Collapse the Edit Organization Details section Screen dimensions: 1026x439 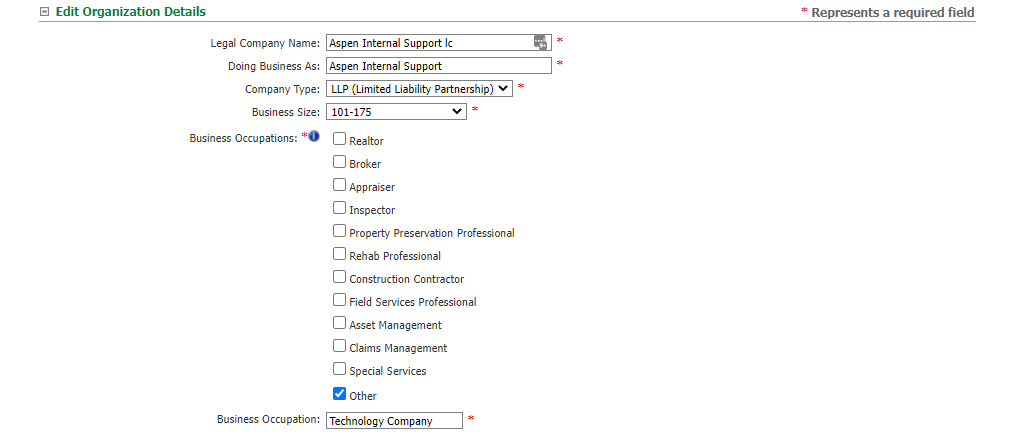[x=44, y=12]
